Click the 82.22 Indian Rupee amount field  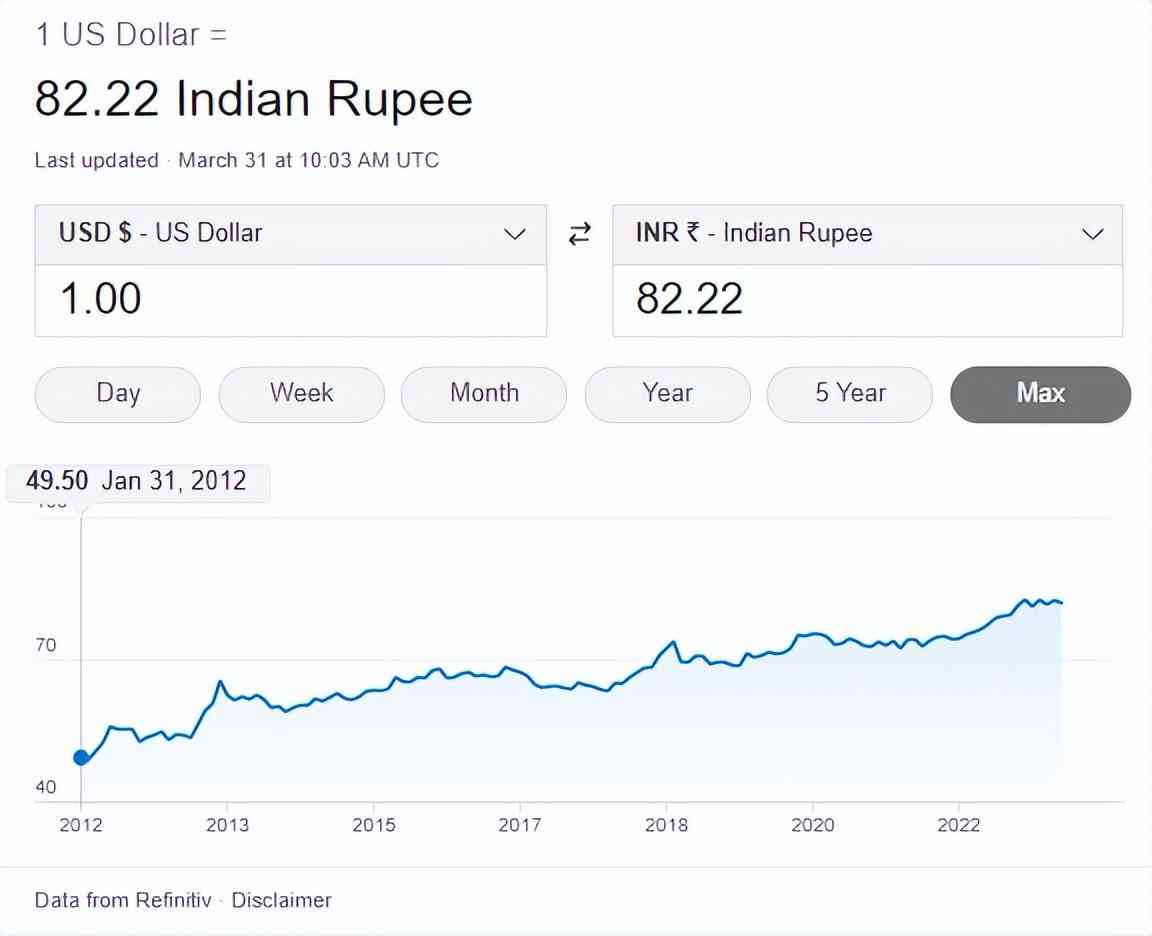(866, 300)
